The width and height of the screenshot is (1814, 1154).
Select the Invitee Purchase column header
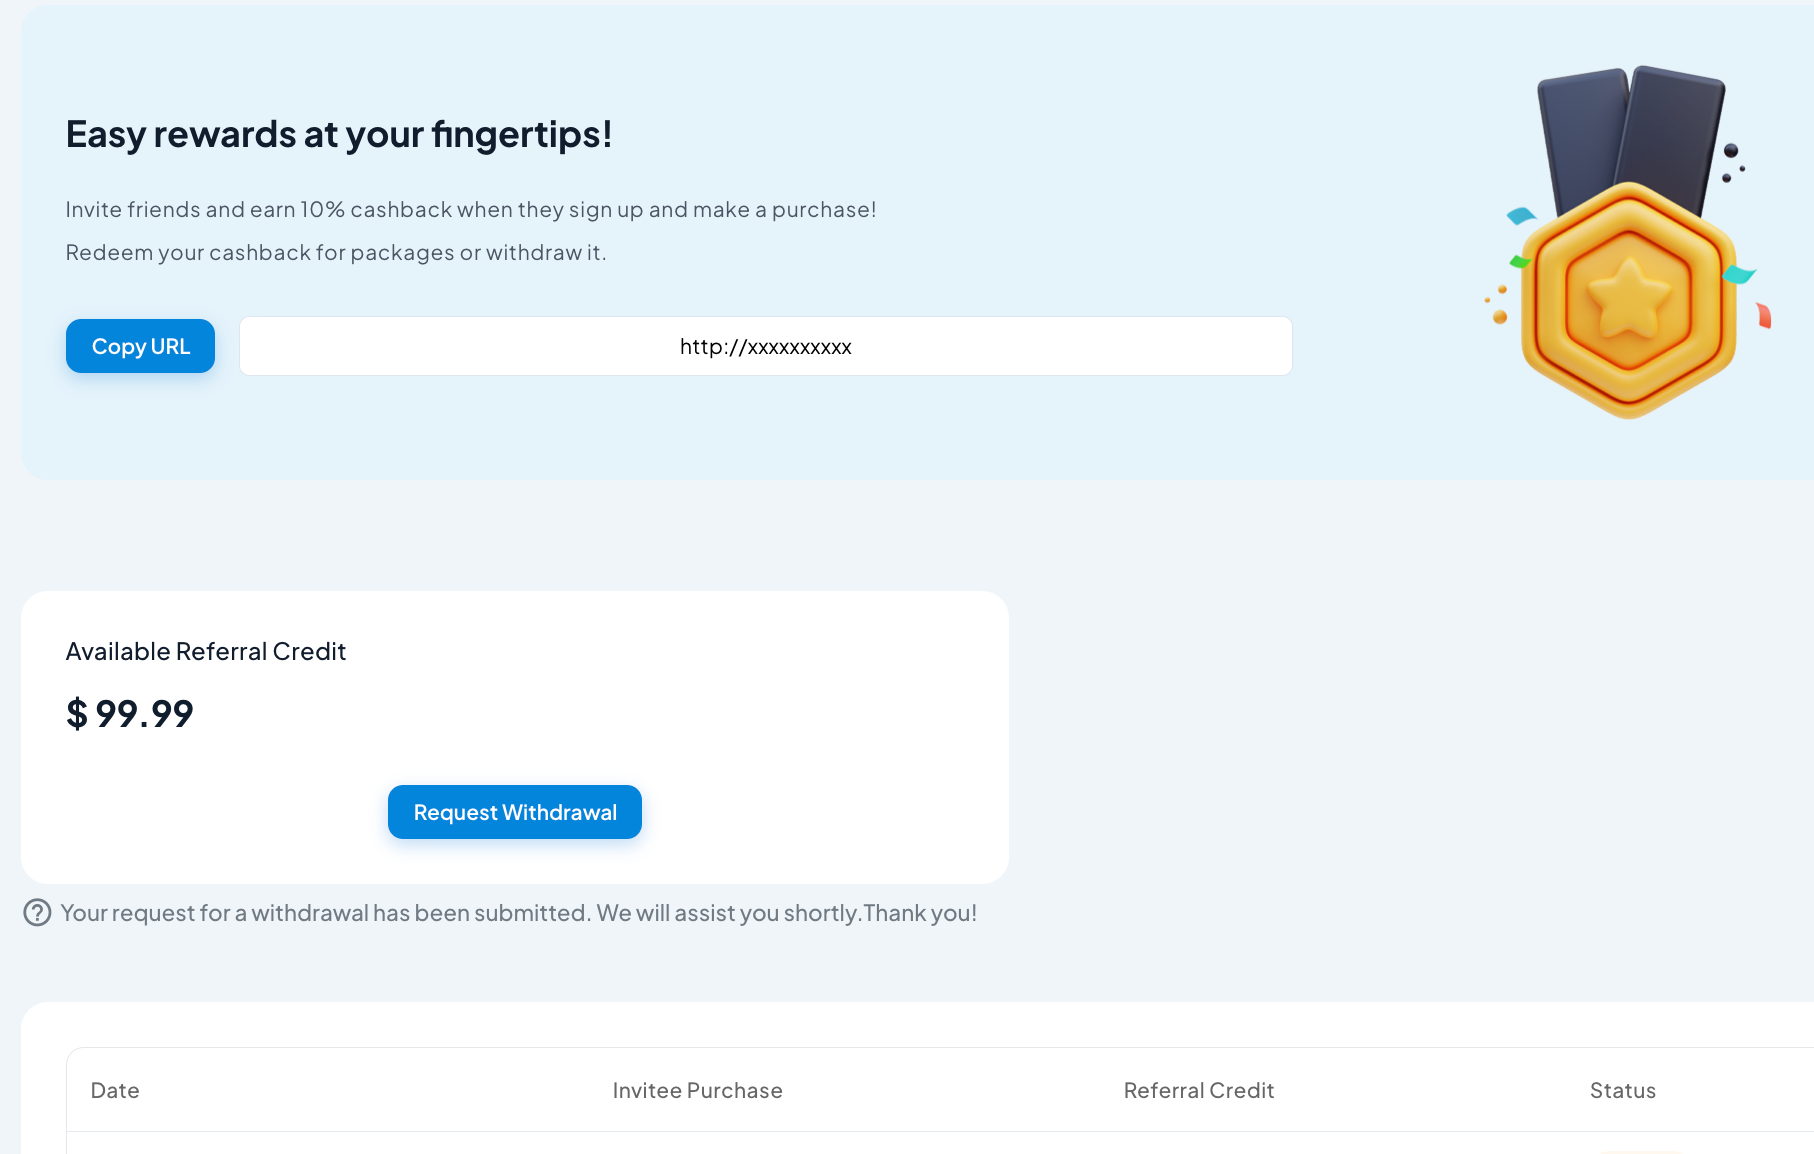click(697, 1090)
